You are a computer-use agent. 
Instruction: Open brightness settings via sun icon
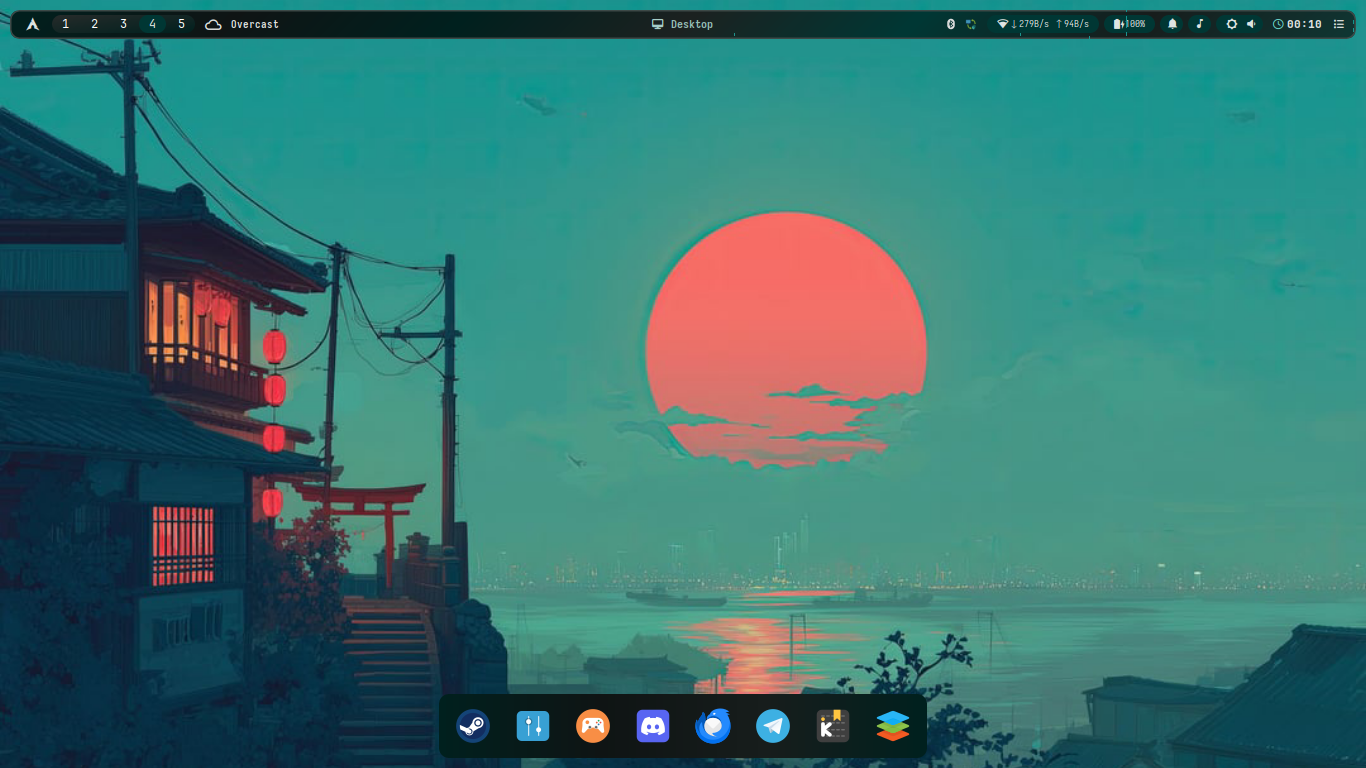point(1232,24)
